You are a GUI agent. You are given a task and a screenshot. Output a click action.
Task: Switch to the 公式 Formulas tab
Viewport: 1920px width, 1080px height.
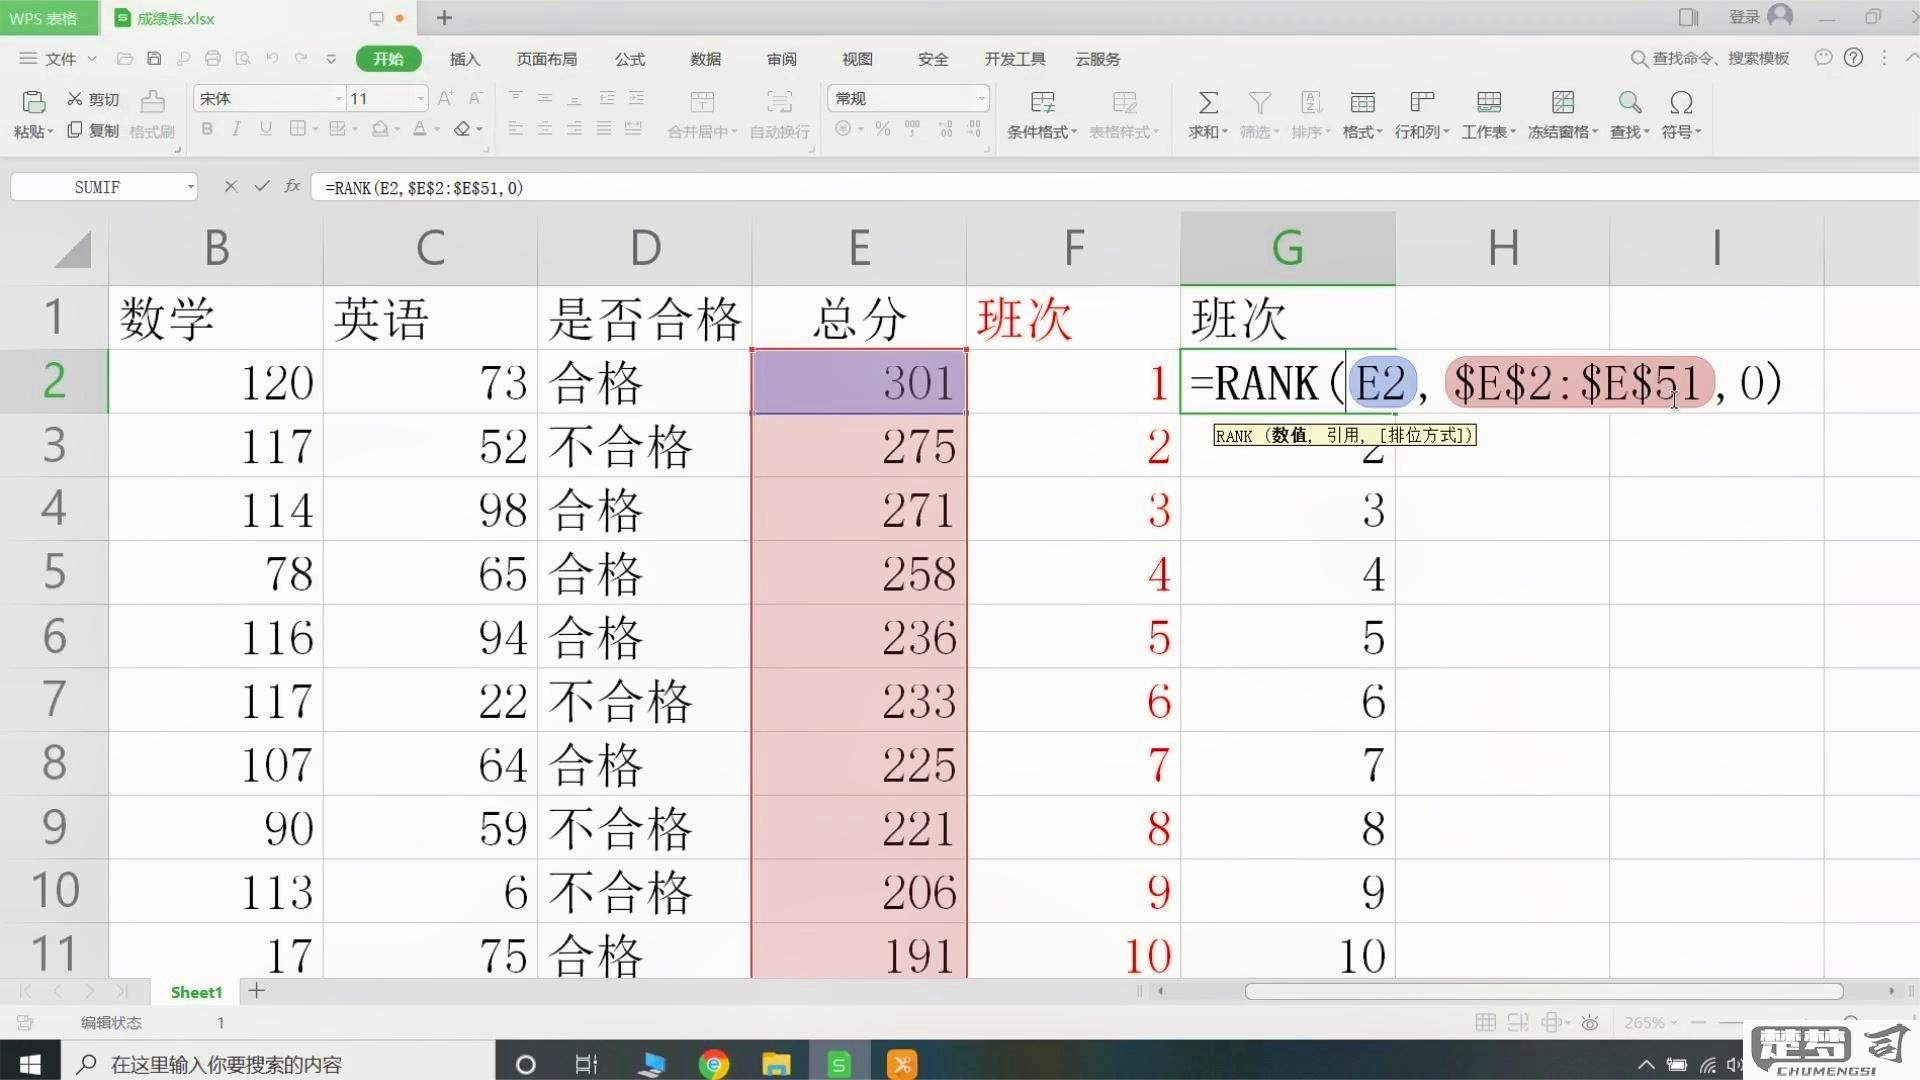pyautogui.click(x=629, y=59)
